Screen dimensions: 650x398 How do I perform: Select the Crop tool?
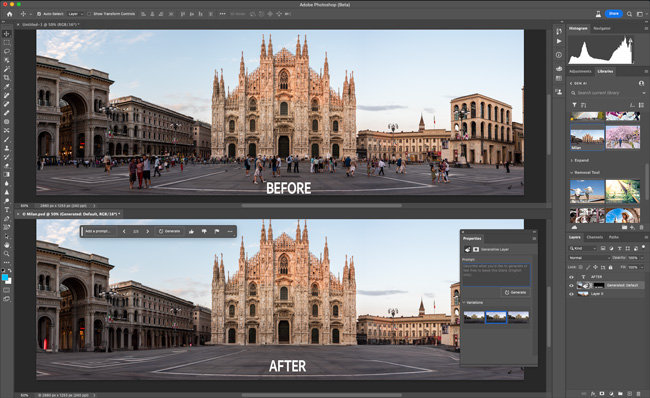(x=7, y=78)
